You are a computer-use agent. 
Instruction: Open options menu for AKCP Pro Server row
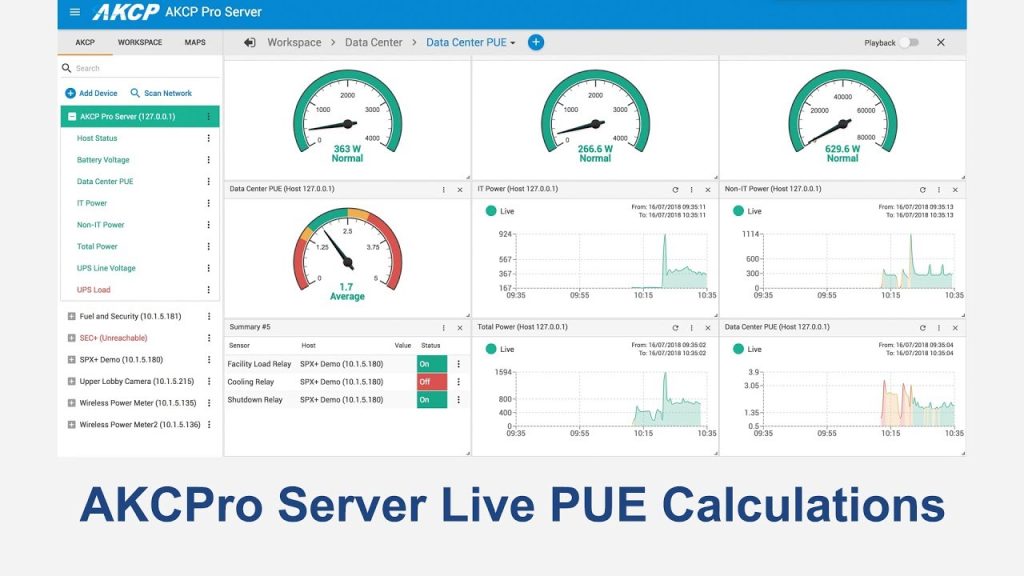click(208, 116)
